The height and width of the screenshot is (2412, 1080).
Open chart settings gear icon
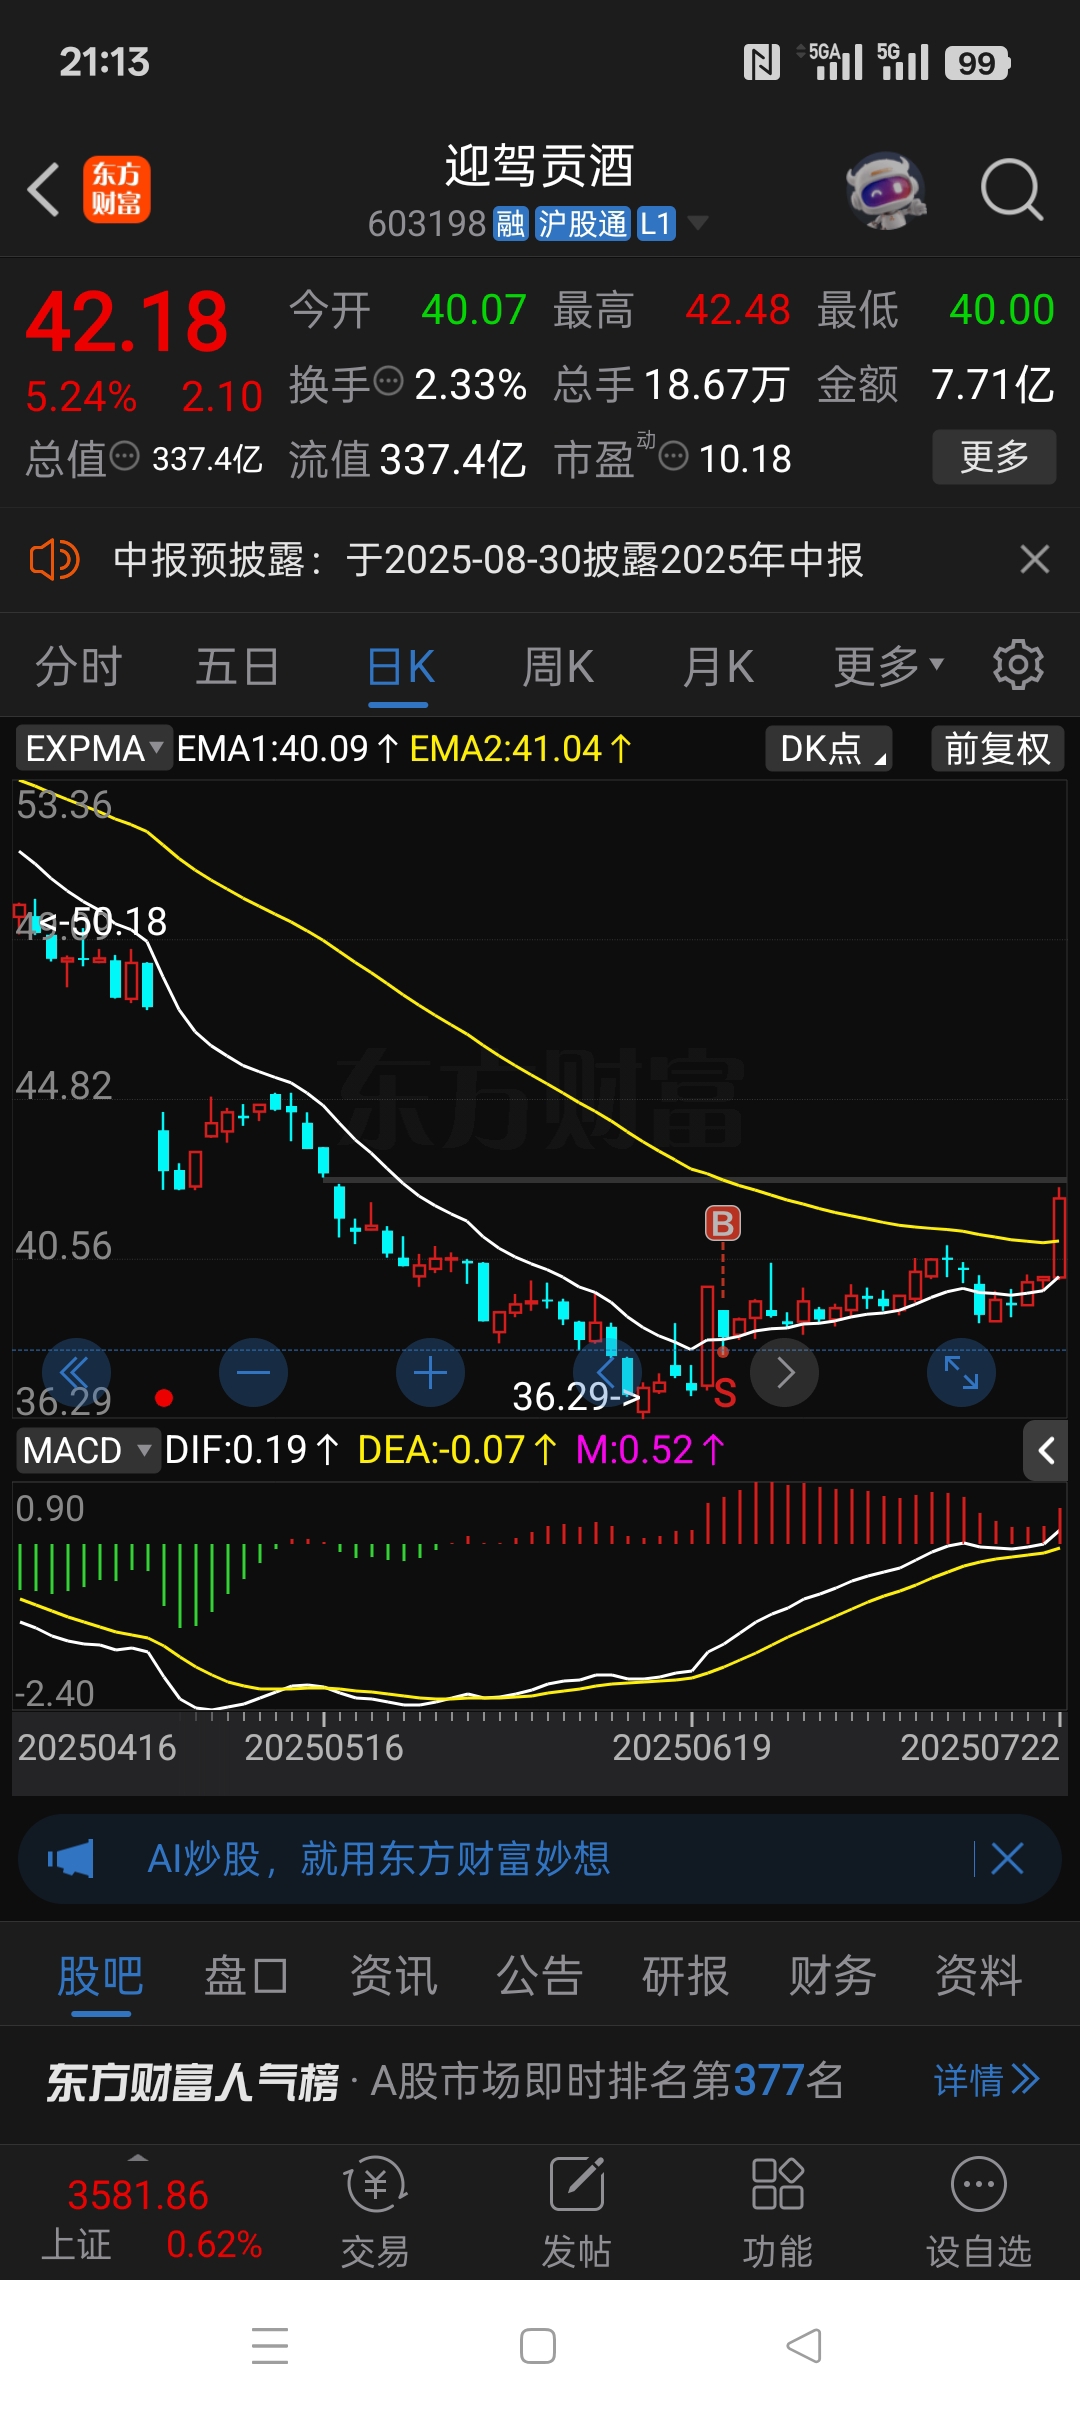pyautogui.click(x=1018, y=665)
